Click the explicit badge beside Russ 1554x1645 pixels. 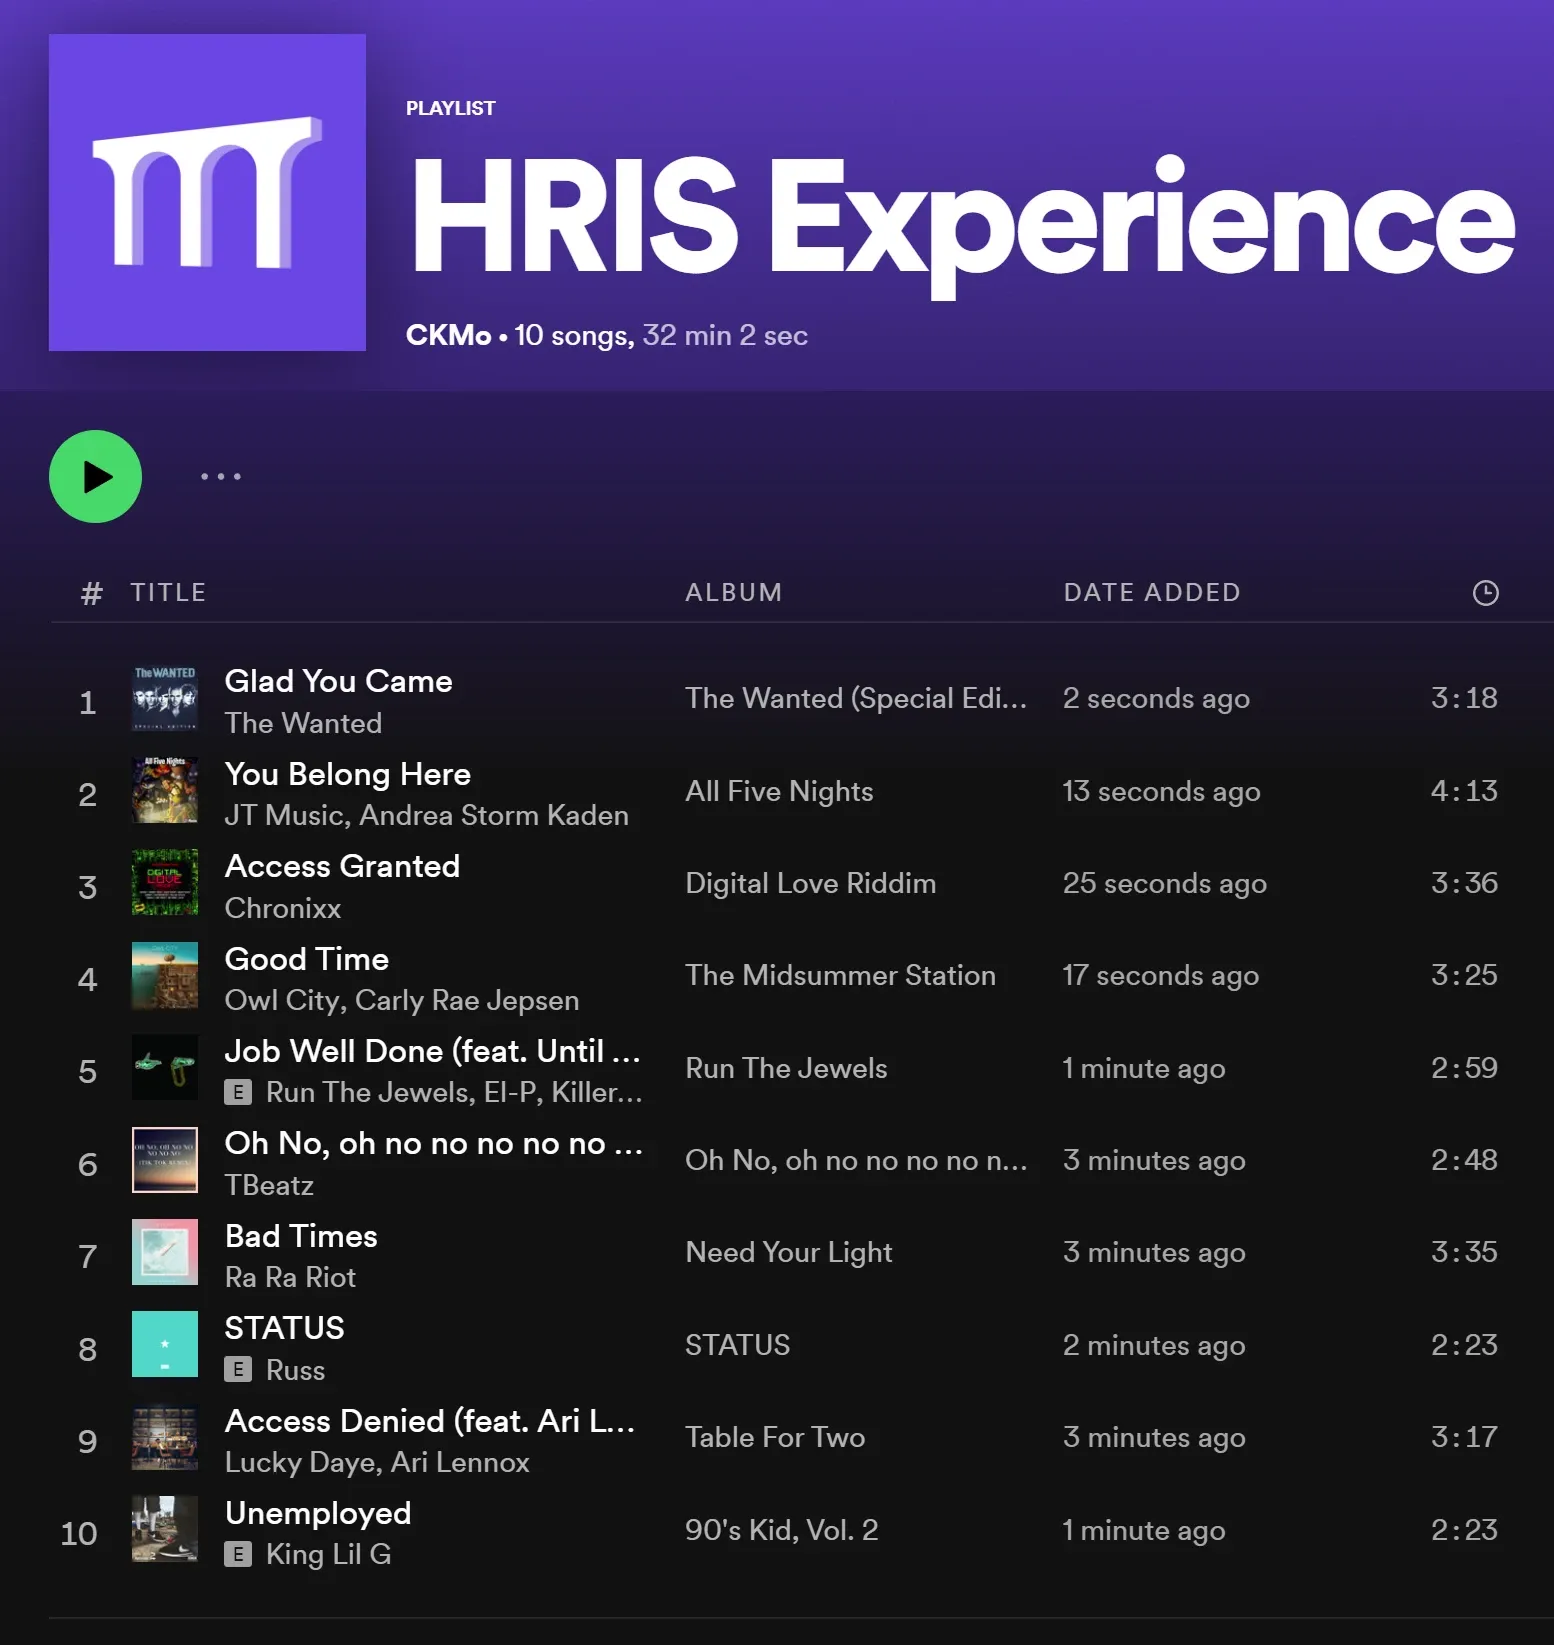click(238, 1369)
